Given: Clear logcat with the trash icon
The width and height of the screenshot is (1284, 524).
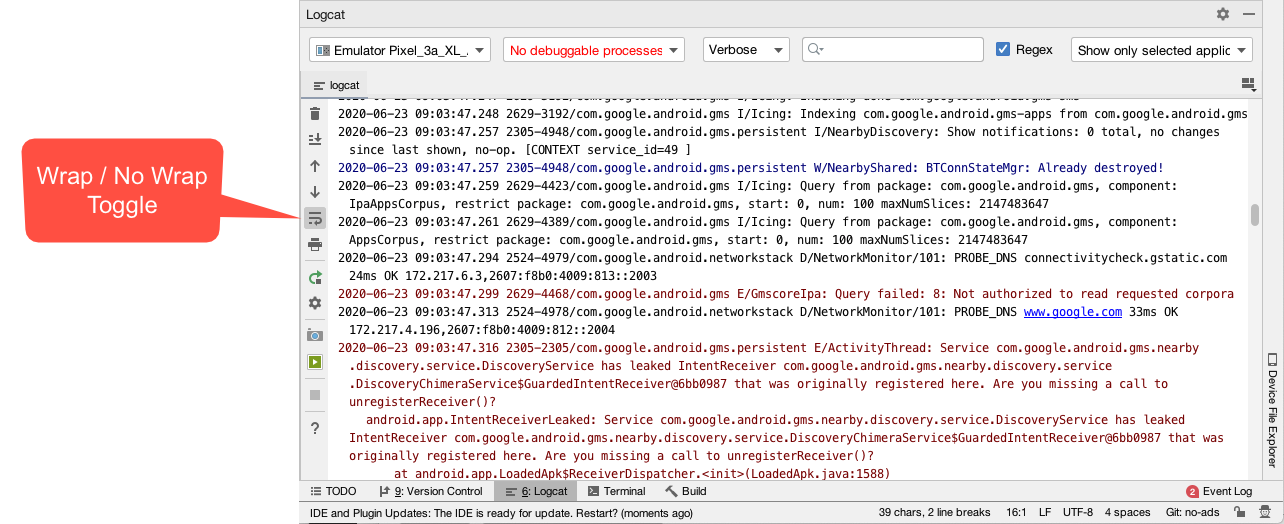Looking at the screenshot, I should [x=315, y=114].
